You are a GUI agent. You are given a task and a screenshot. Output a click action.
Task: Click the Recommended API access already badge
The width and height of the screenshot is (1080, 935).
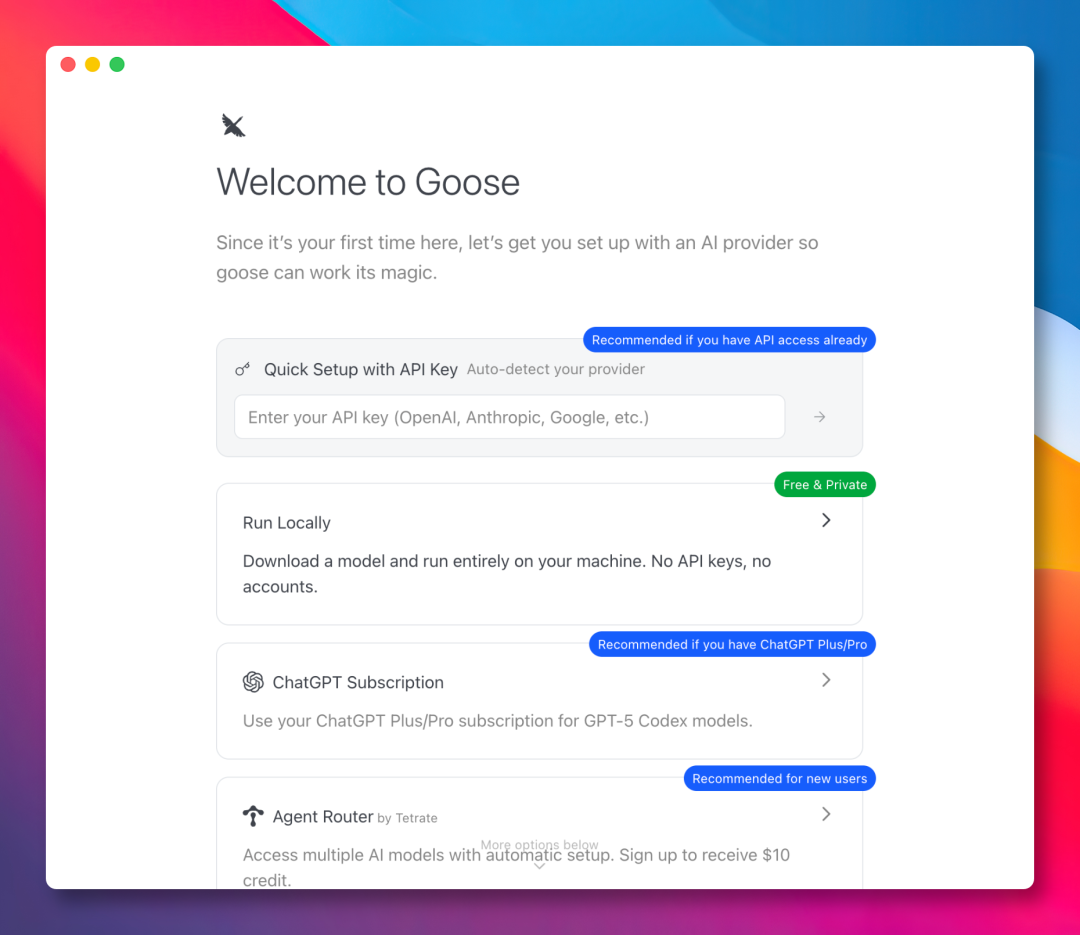tap(729, 340)
